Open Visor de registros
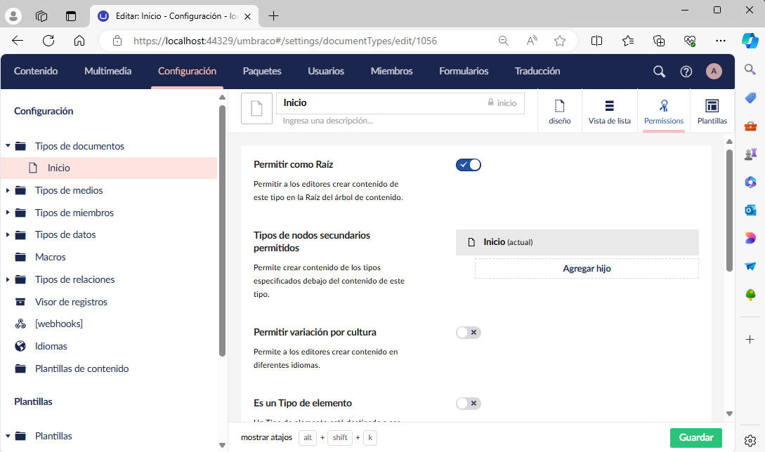This screenshot has width=765, height=452. pyautogui.click(x=71, y=302)
